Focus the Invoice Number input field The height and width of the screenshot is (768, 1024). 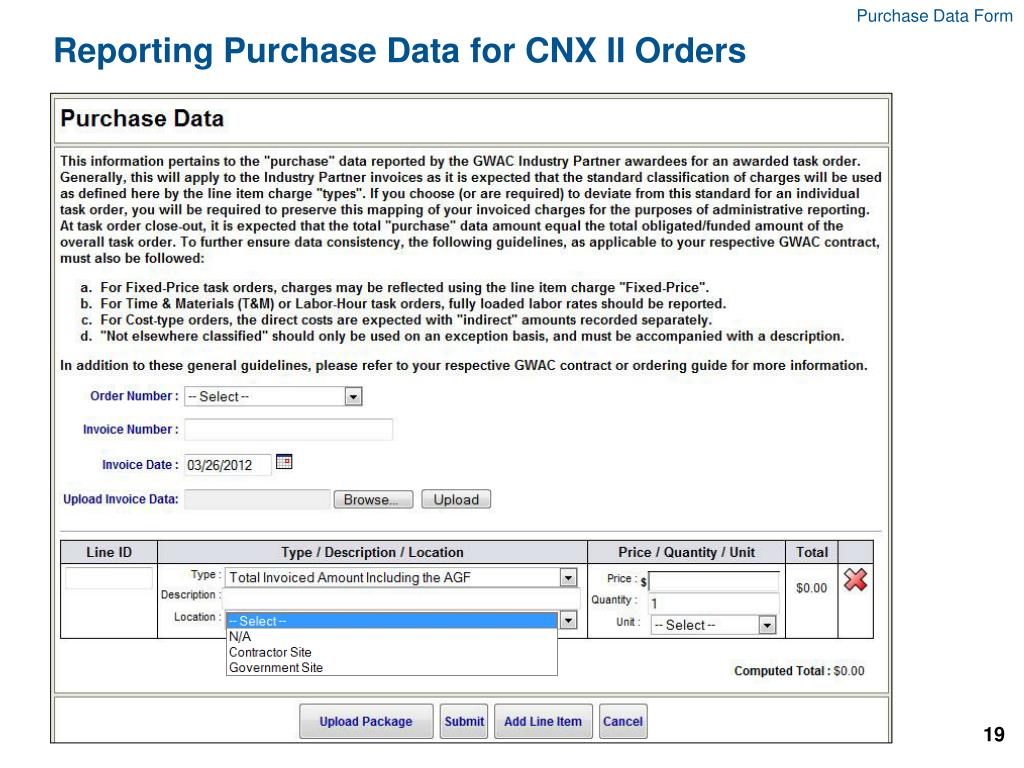click(289, 430)
